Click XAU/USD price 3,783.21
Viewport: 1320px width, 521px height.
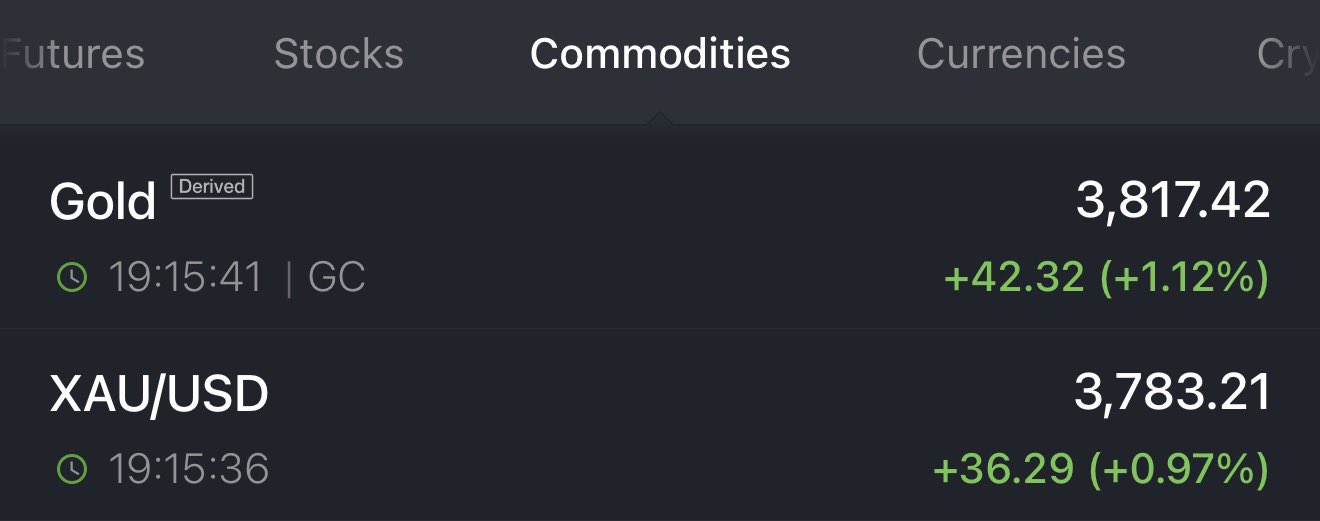click(x=1172, y=392)
